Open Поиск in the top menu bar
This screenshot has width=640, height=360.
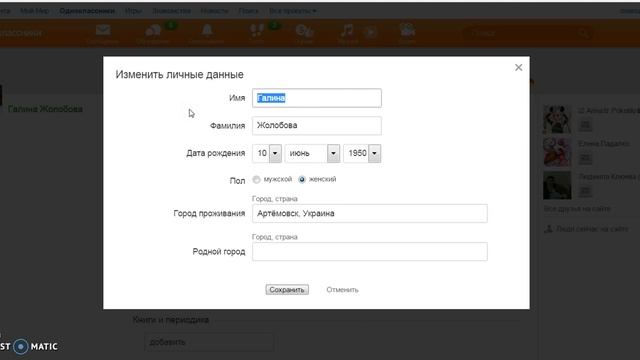coord(249,11)
